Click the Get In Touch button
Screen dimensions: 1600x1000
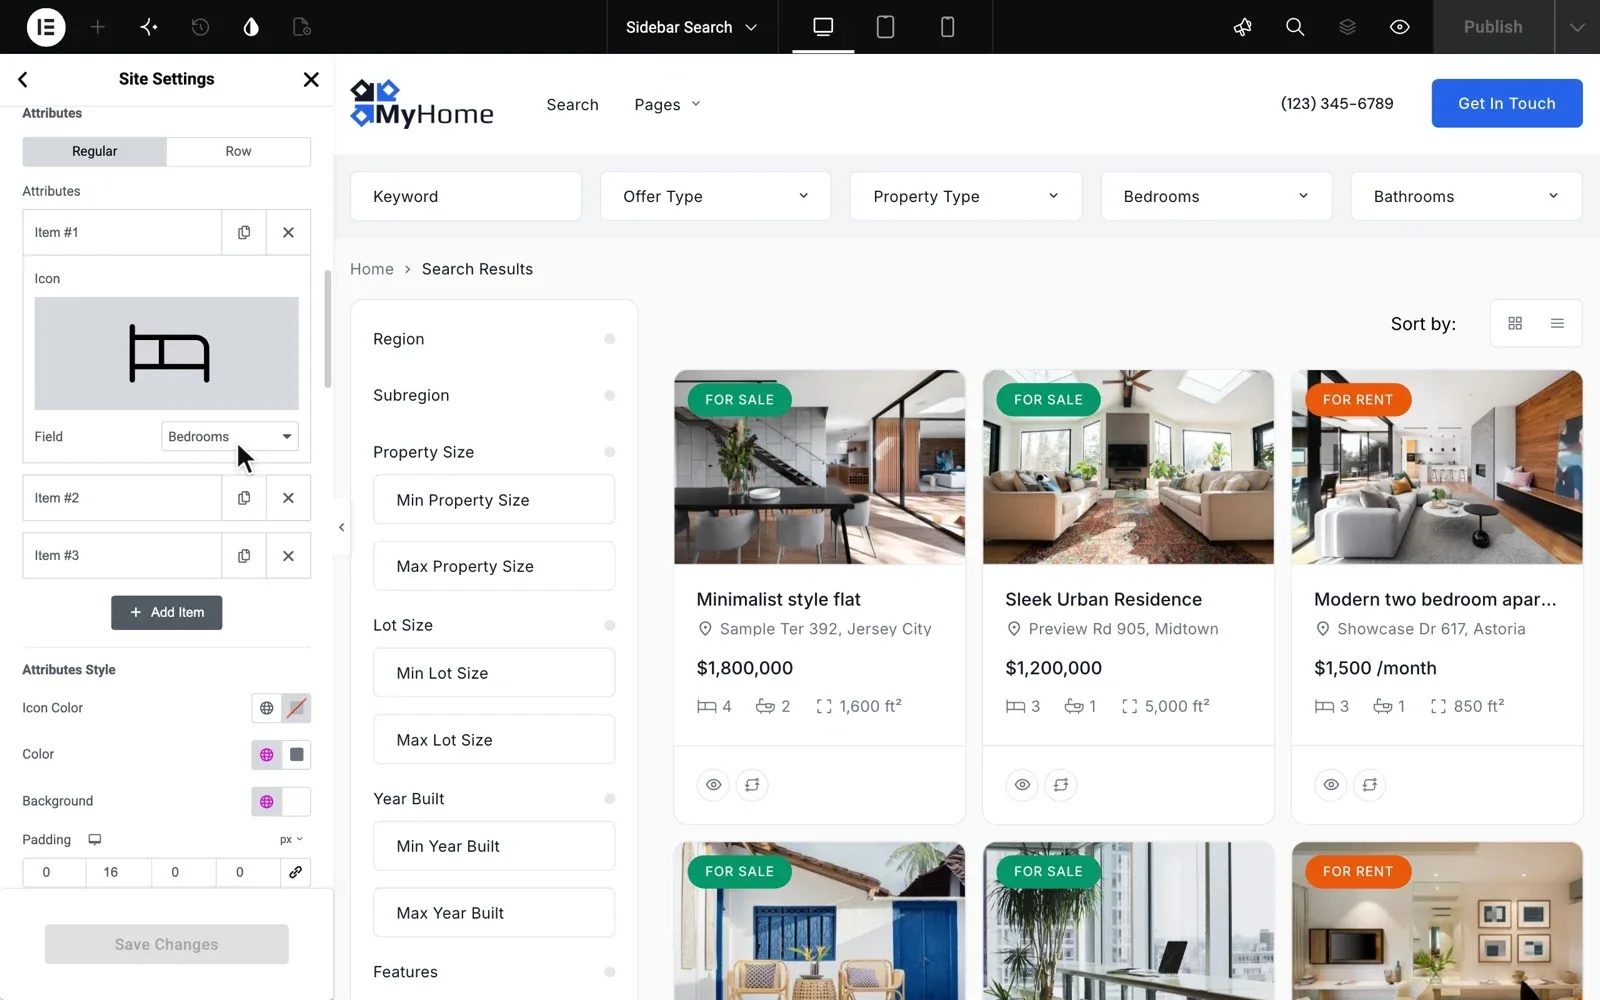[1507, 103]
